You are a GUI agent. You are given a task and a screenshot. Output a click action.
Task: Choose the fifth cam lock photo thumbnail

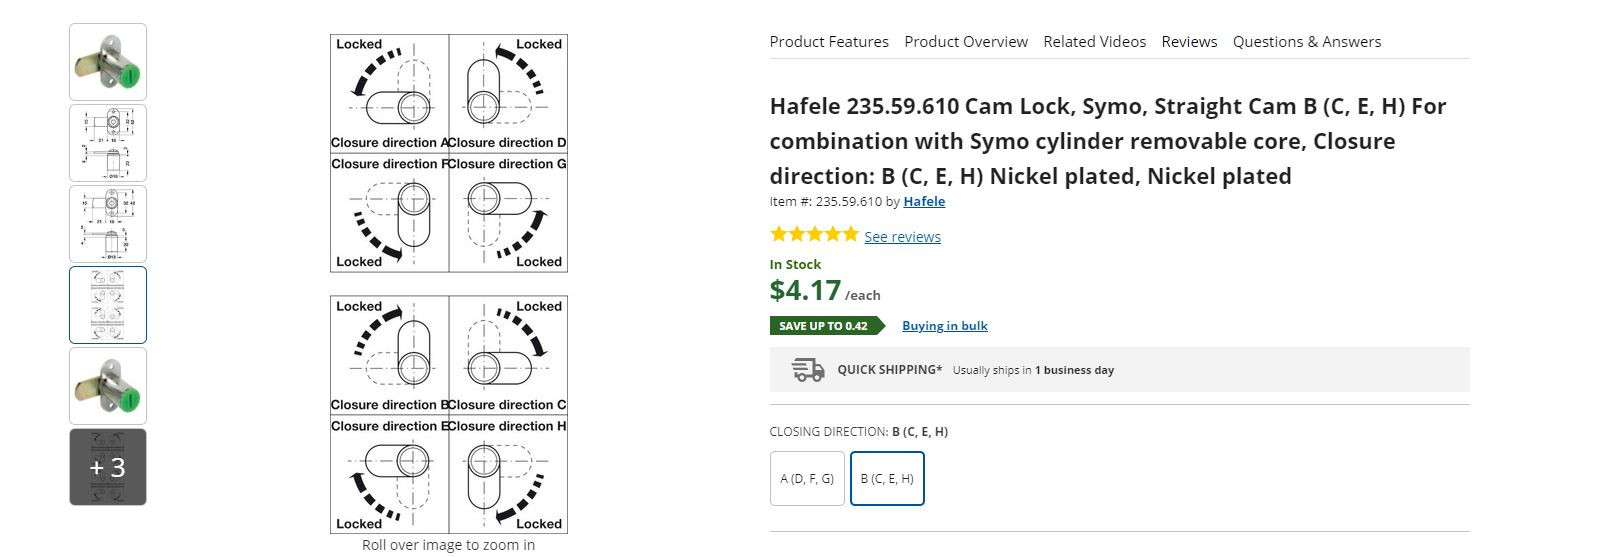tap(108, 386)
